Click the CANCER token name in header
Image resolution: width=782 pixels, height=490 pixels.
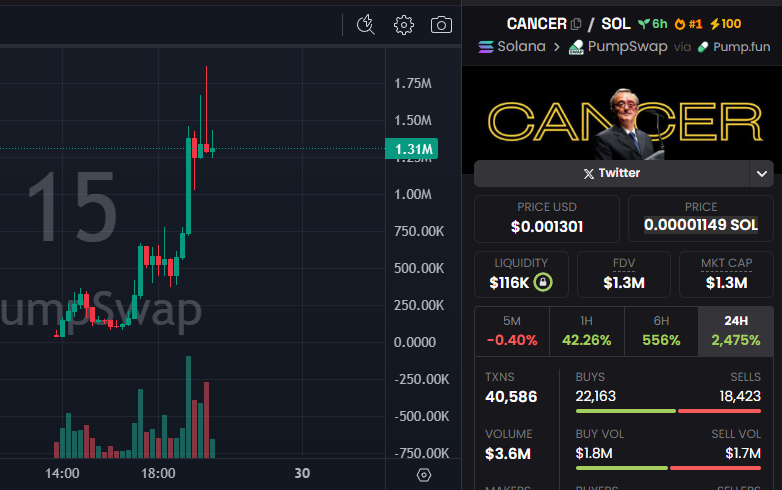coord(537,23)
